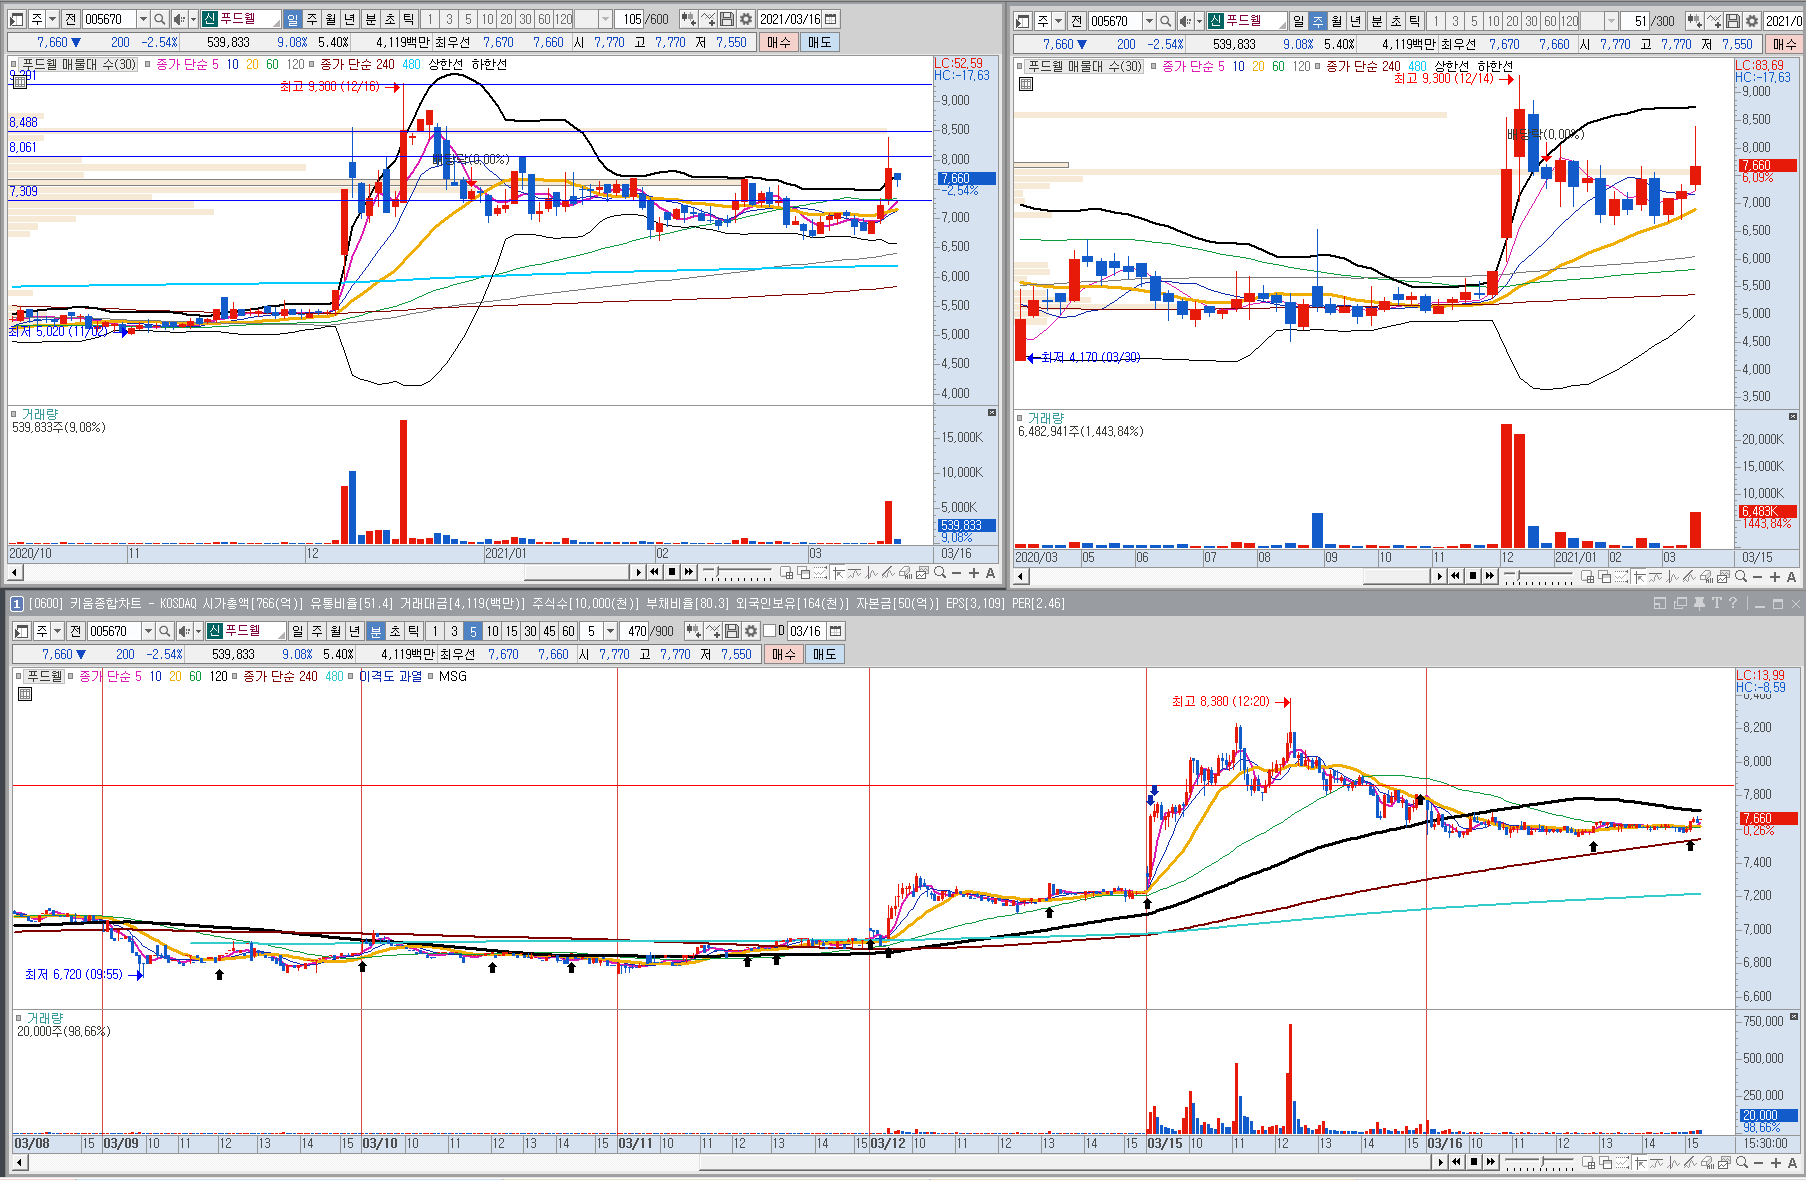1806x1180 pixels.
Task: Click 매수 buy button in minute chart
Action: point(783,654)
